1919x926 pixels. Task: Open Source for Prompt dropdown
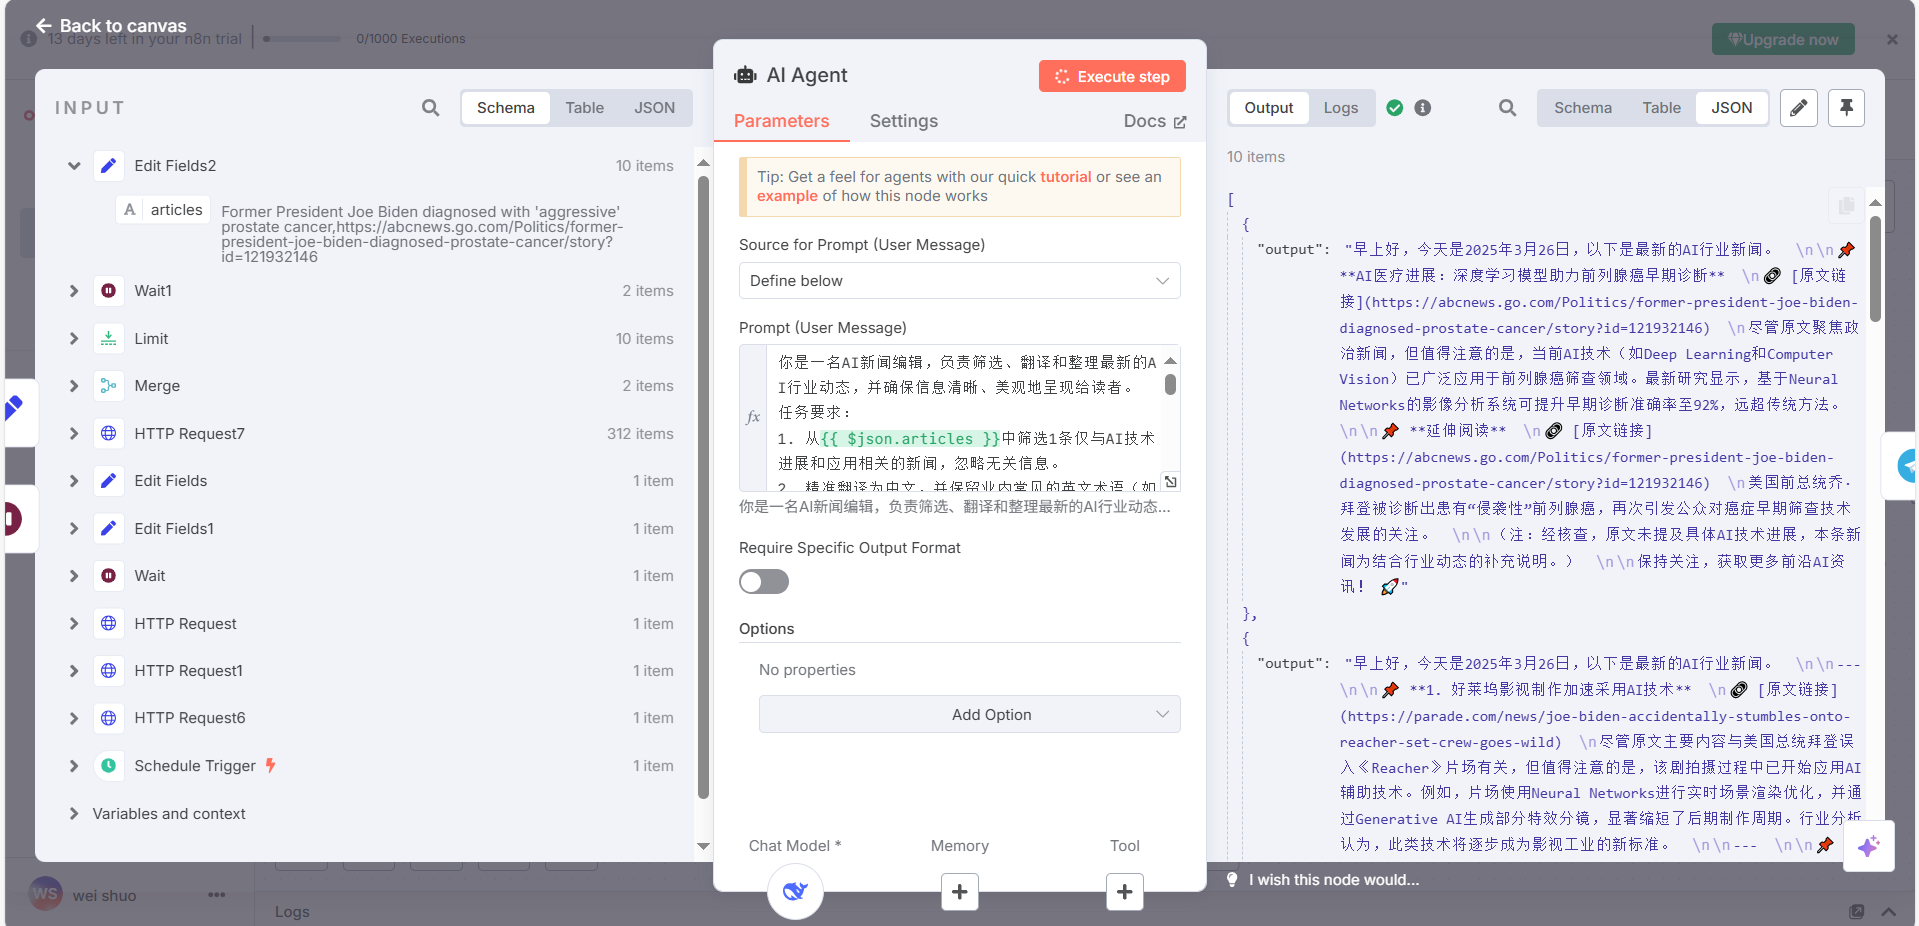[959, 281]
